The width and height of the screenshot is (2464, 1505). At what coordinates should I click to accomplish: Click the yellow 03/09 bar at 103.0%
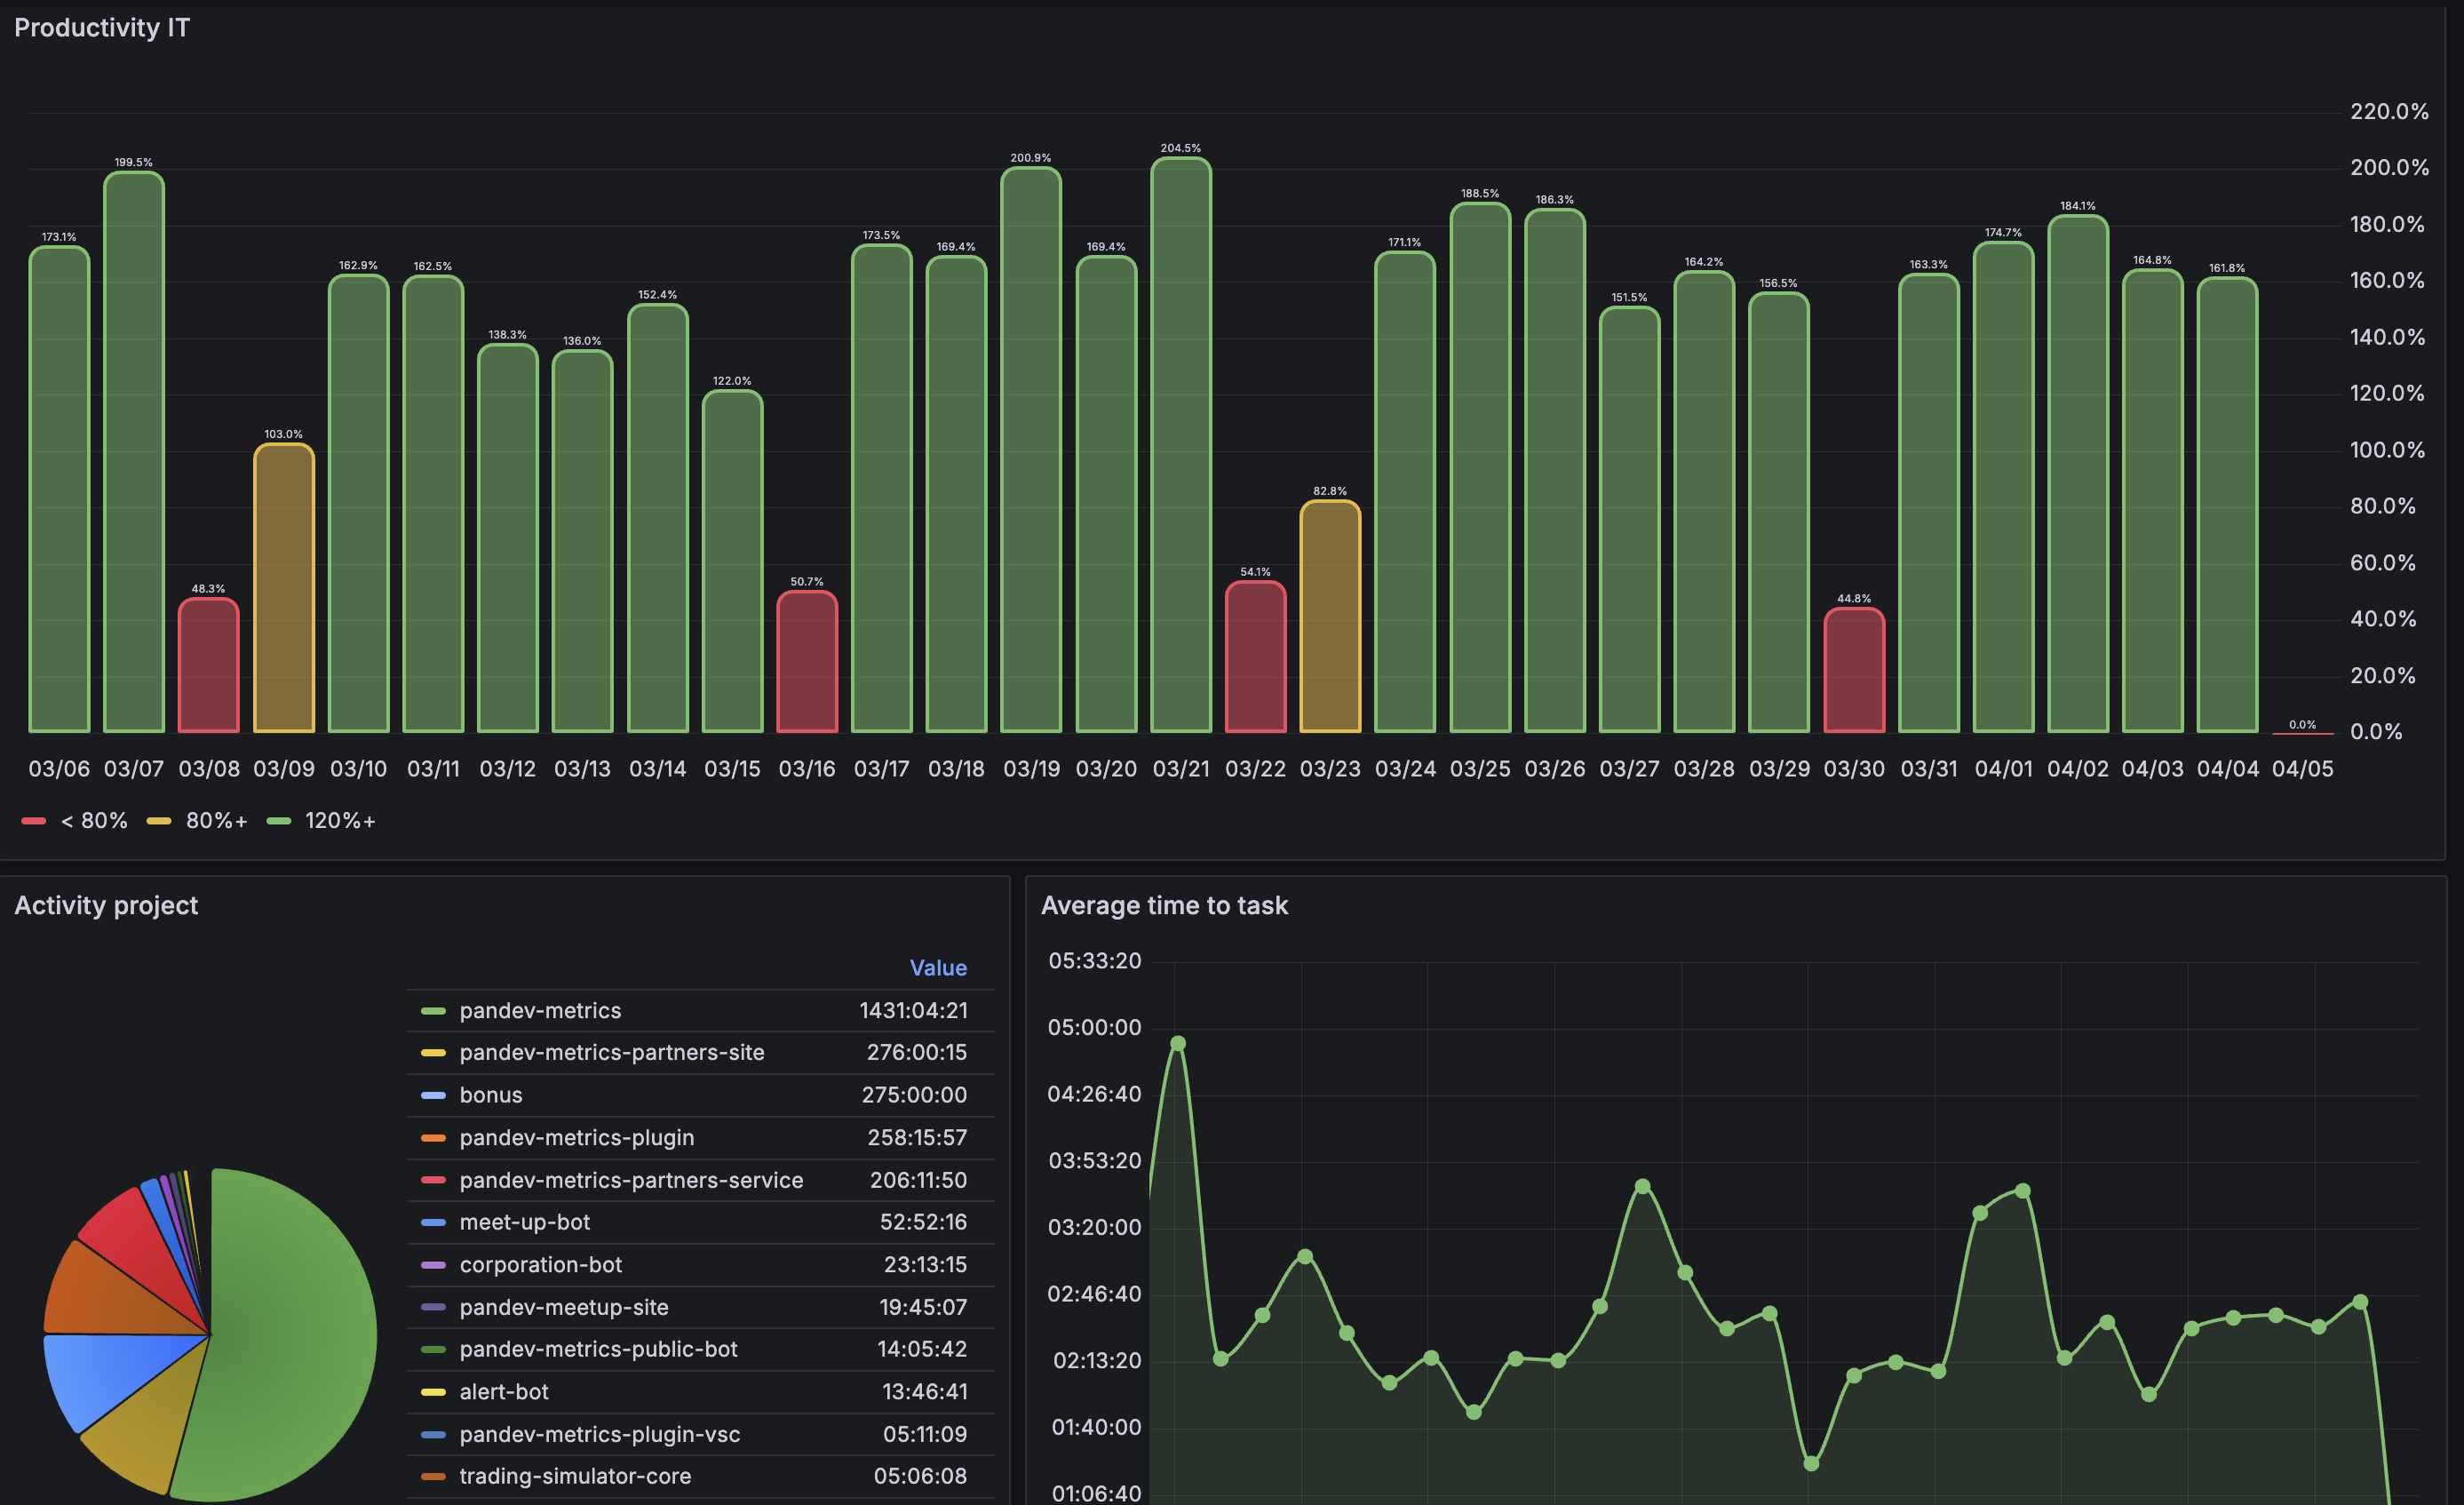(284, 590)
